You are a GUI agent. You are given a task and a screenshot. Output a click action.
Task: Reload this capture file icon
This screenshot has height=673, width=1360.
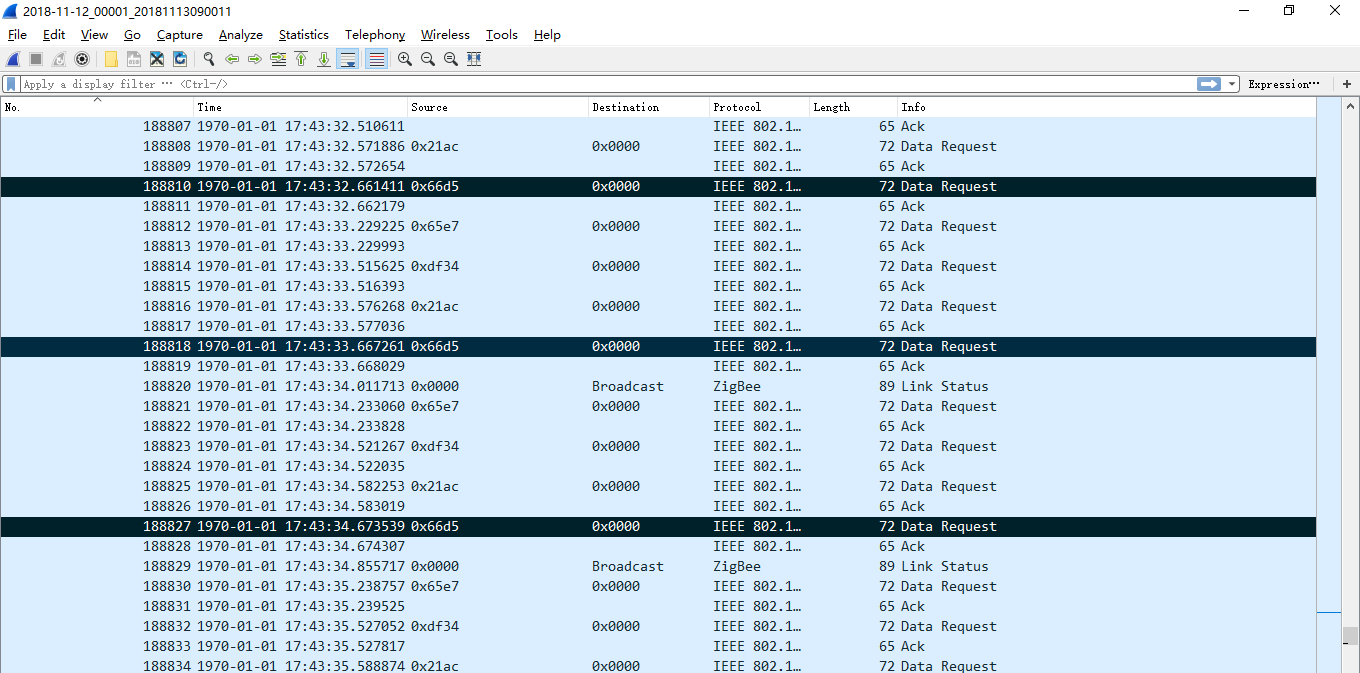click(x=180, y=59)
